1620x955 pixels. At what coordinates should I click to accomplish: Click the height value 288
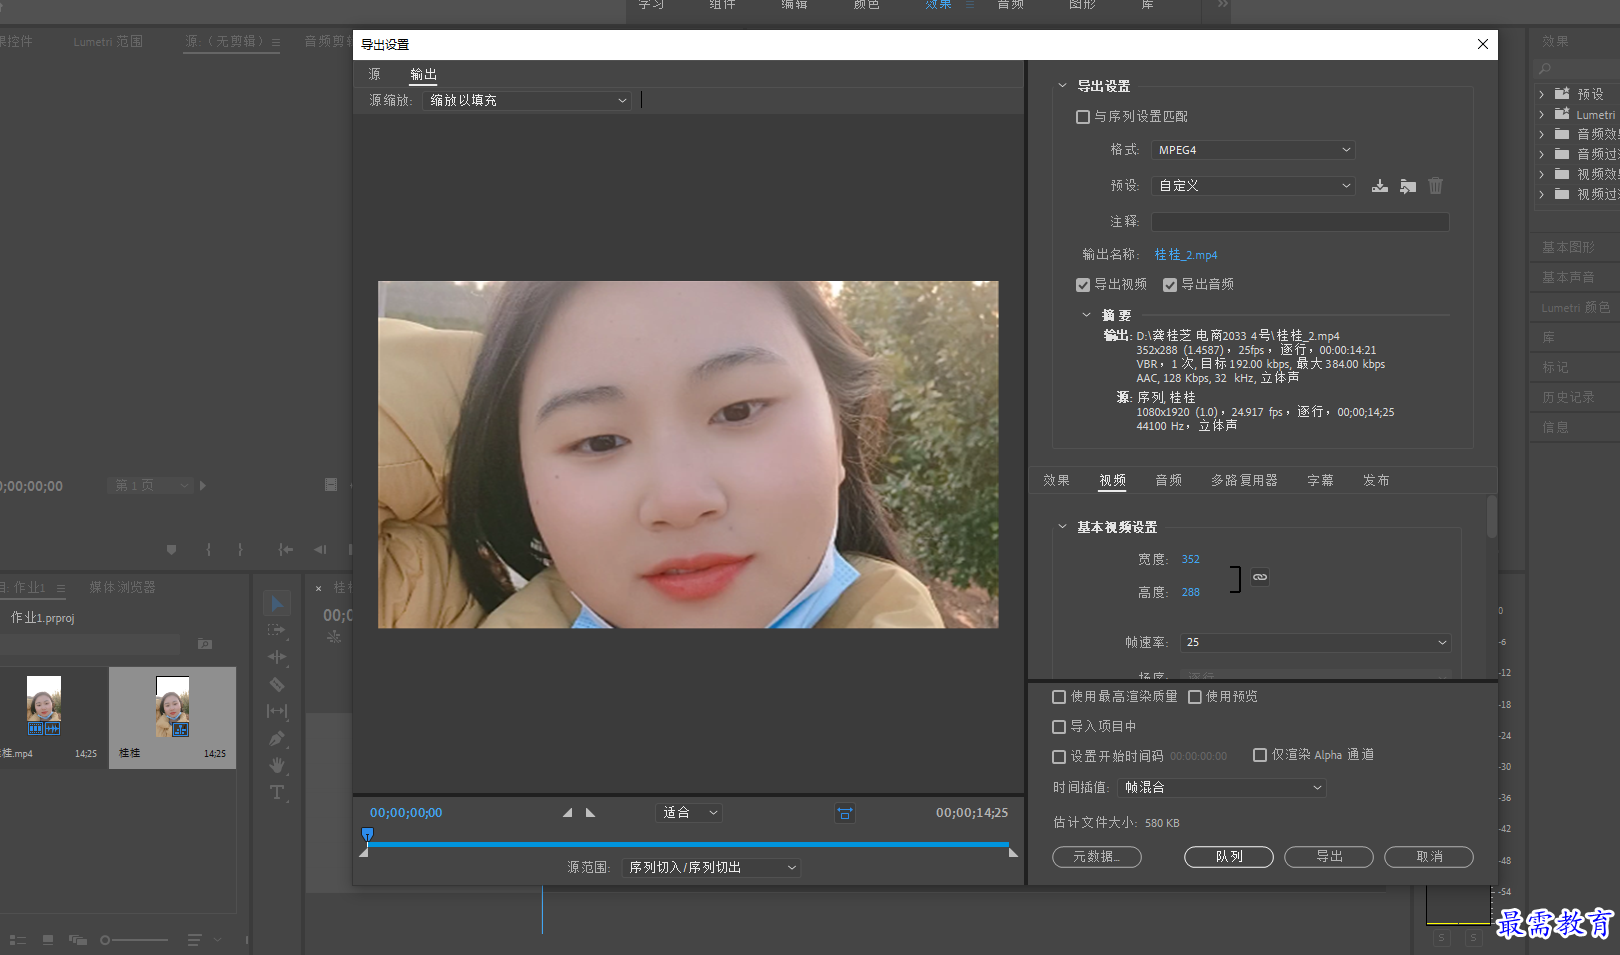[1190, 593]
